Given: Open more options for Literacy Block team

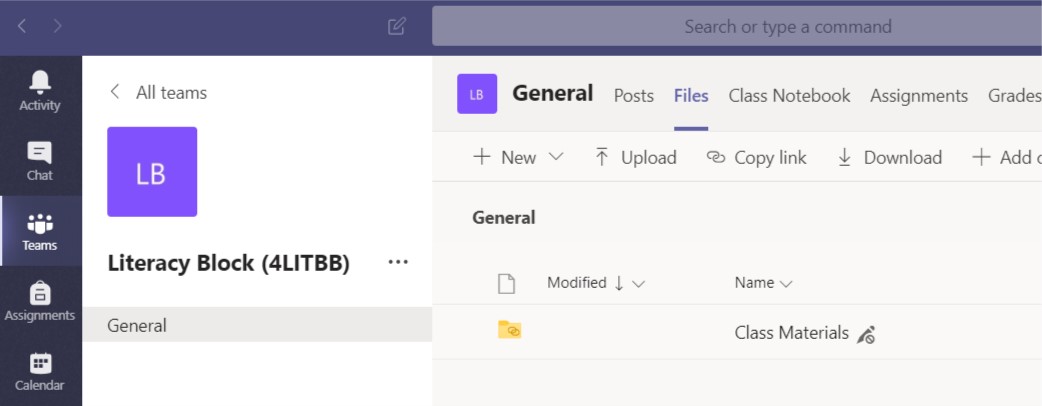Looking at the screenshot, I should (398, 262).
